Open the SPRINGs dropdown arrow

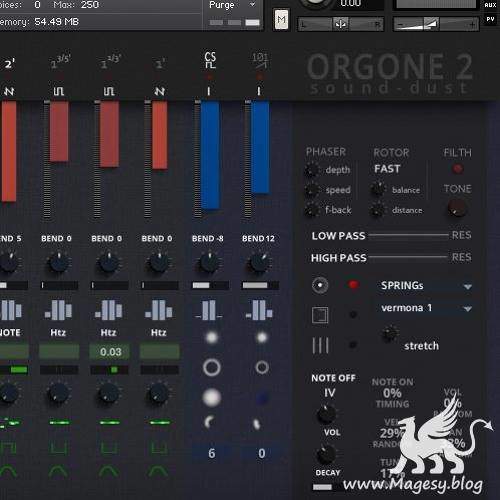(x=468, y=286)
